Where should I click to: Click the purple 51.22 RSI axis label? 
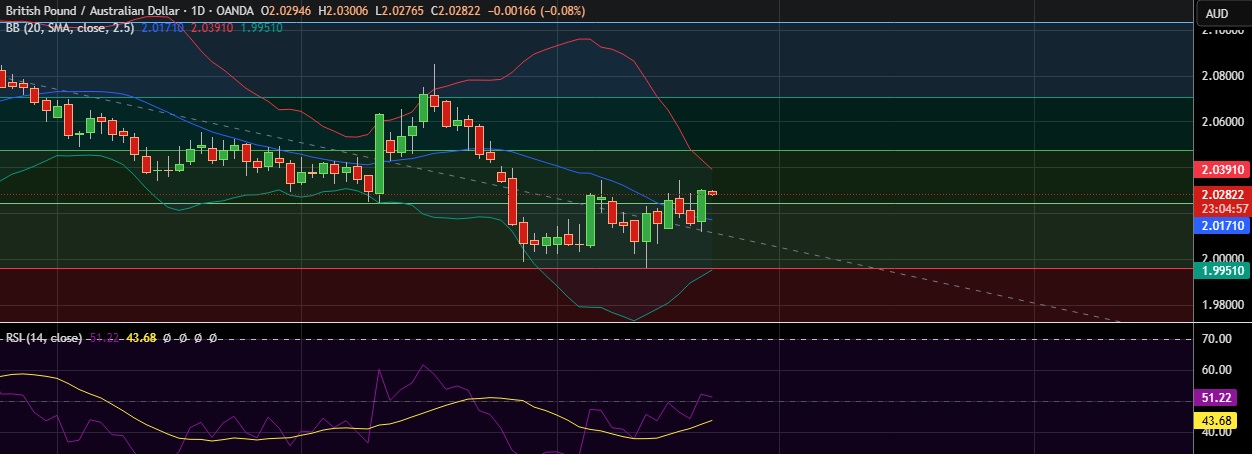[x=1222, y=397]
